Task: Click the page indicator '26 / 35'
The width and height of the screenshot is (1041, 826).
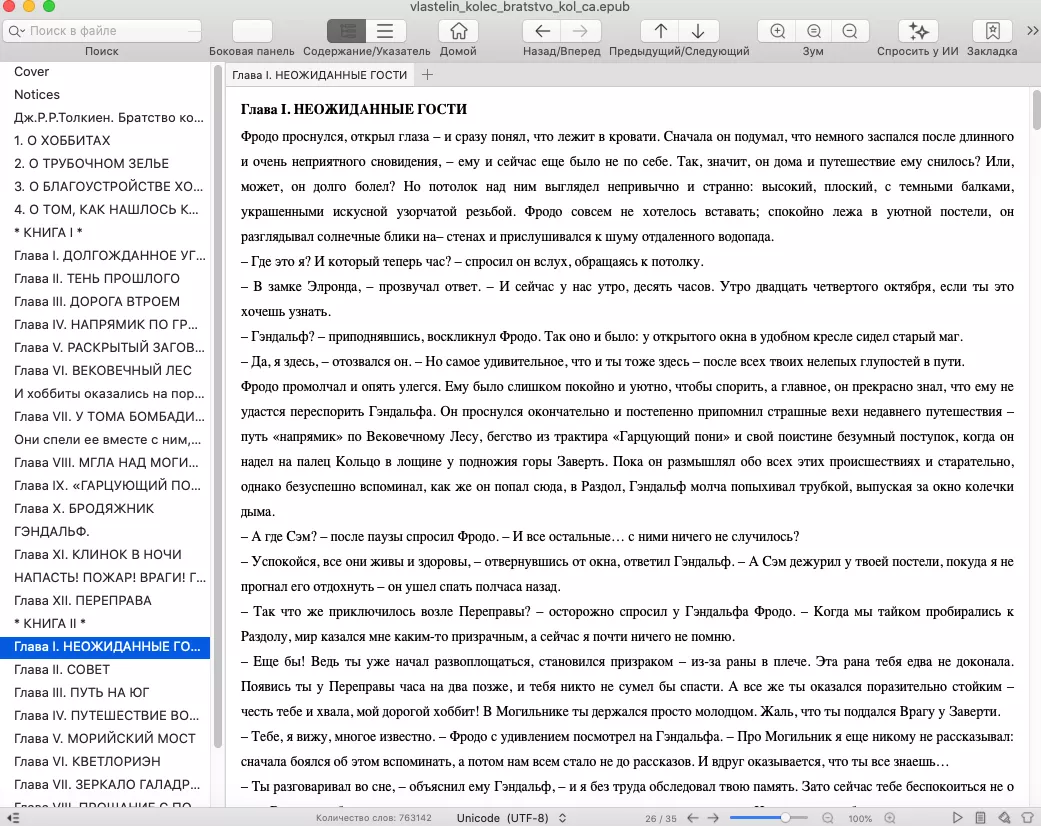Action: (661, 819)
